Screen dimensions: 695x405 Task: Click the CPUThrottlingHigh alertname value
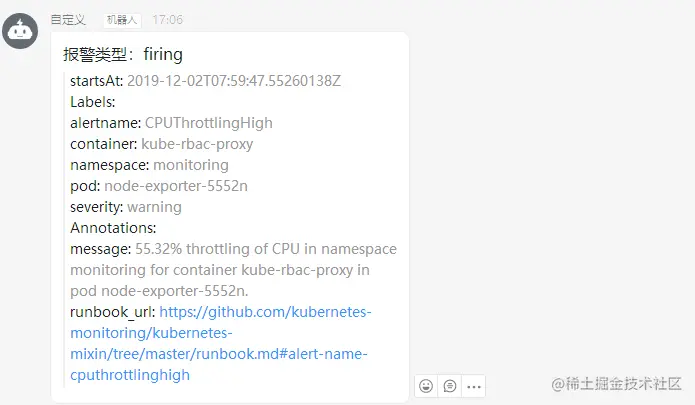point(208,123)
